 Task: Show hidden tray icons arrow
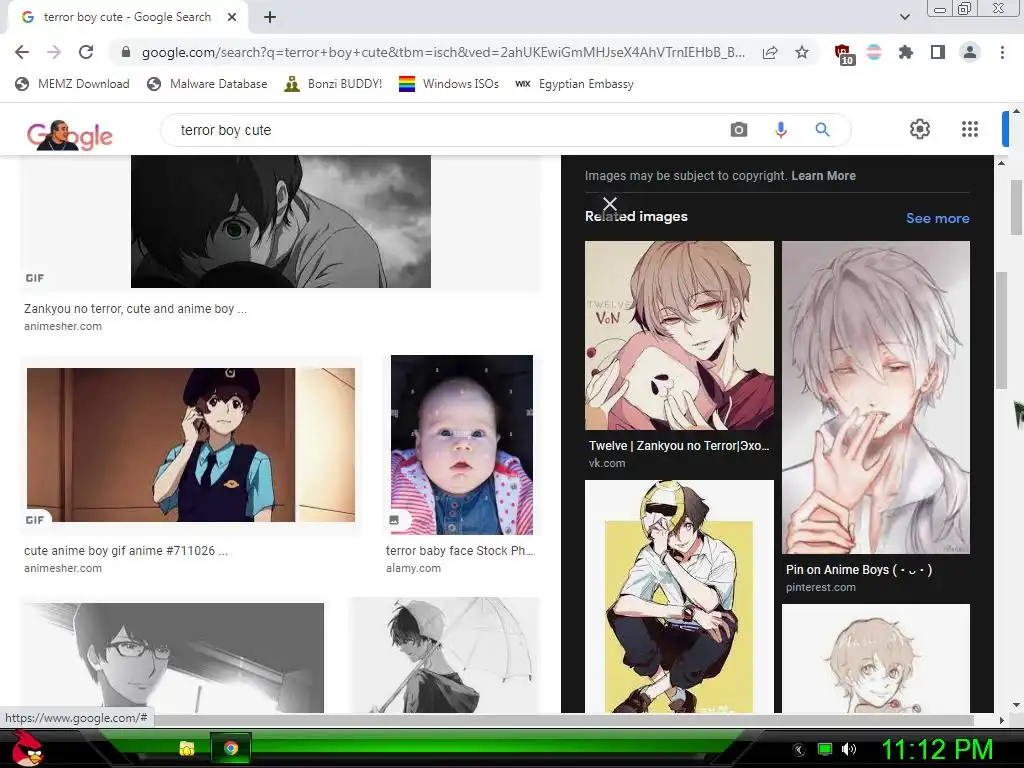(x=799, y=749)
